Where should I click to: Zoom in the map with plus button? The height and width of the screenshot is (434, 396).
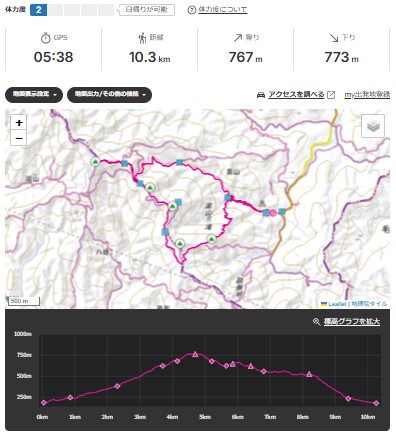[x=19, y=123]
